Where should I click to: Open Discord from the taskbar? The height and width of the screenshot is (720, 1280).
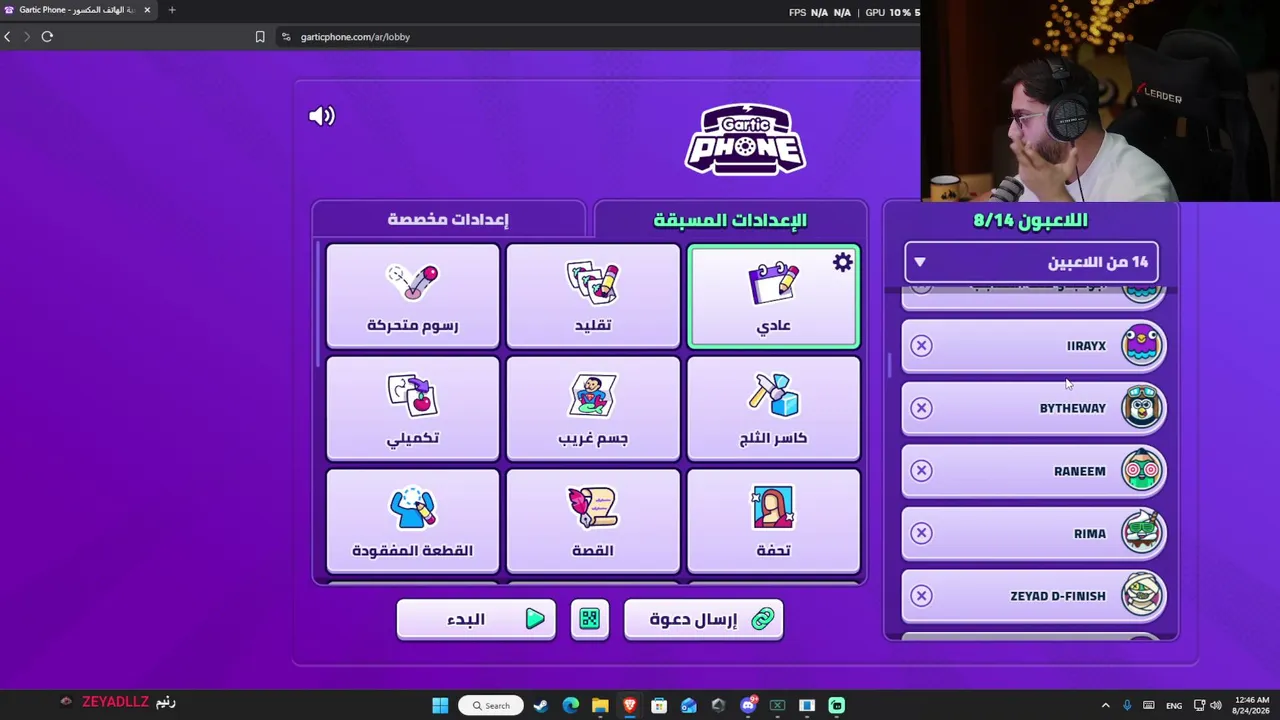click(748, 705)
